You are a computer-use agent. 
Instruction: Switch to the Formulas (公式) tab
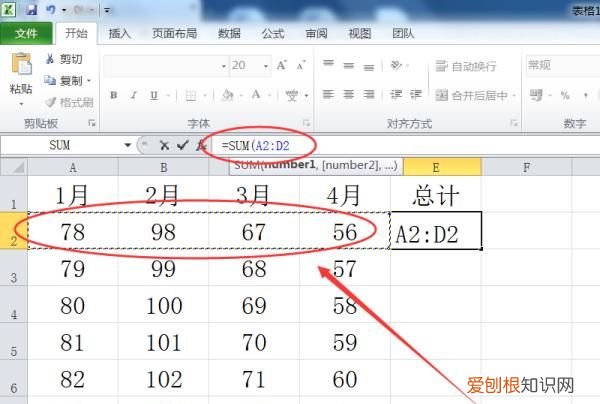pyautogui.click(x=273, y=34)
